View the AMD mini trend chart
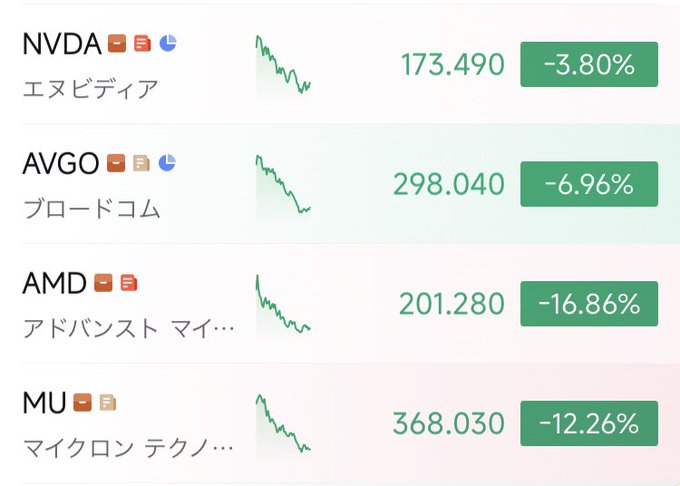This screenshot has height=486, width=680. [283, 305]
